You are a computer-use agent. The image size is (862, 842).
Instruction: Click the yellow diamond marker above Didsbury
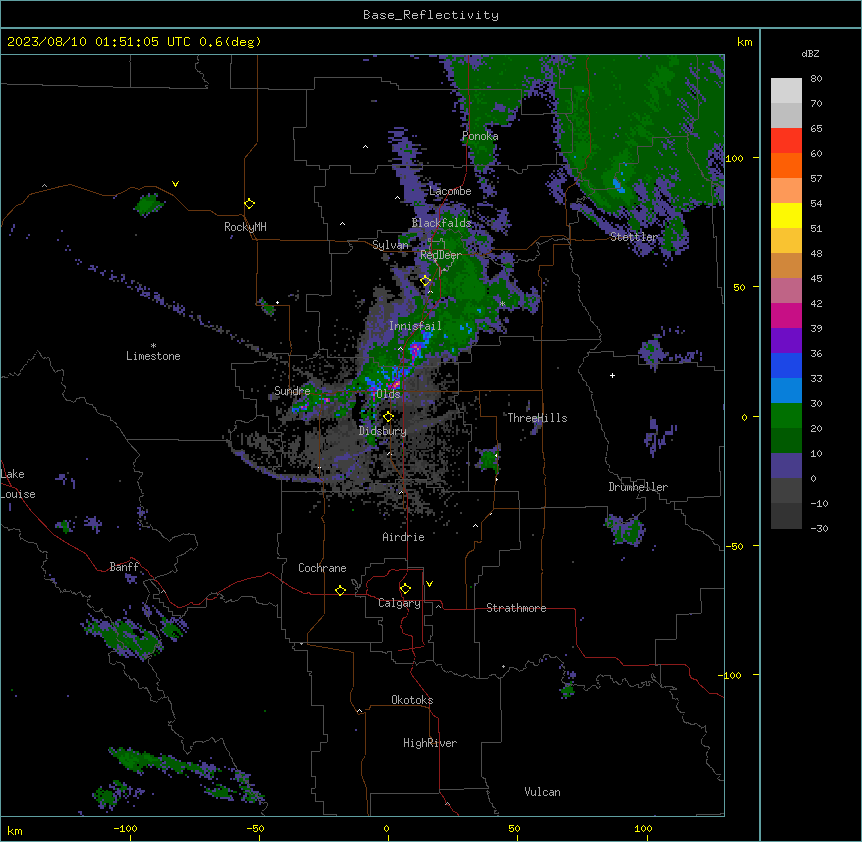[389, 417]
